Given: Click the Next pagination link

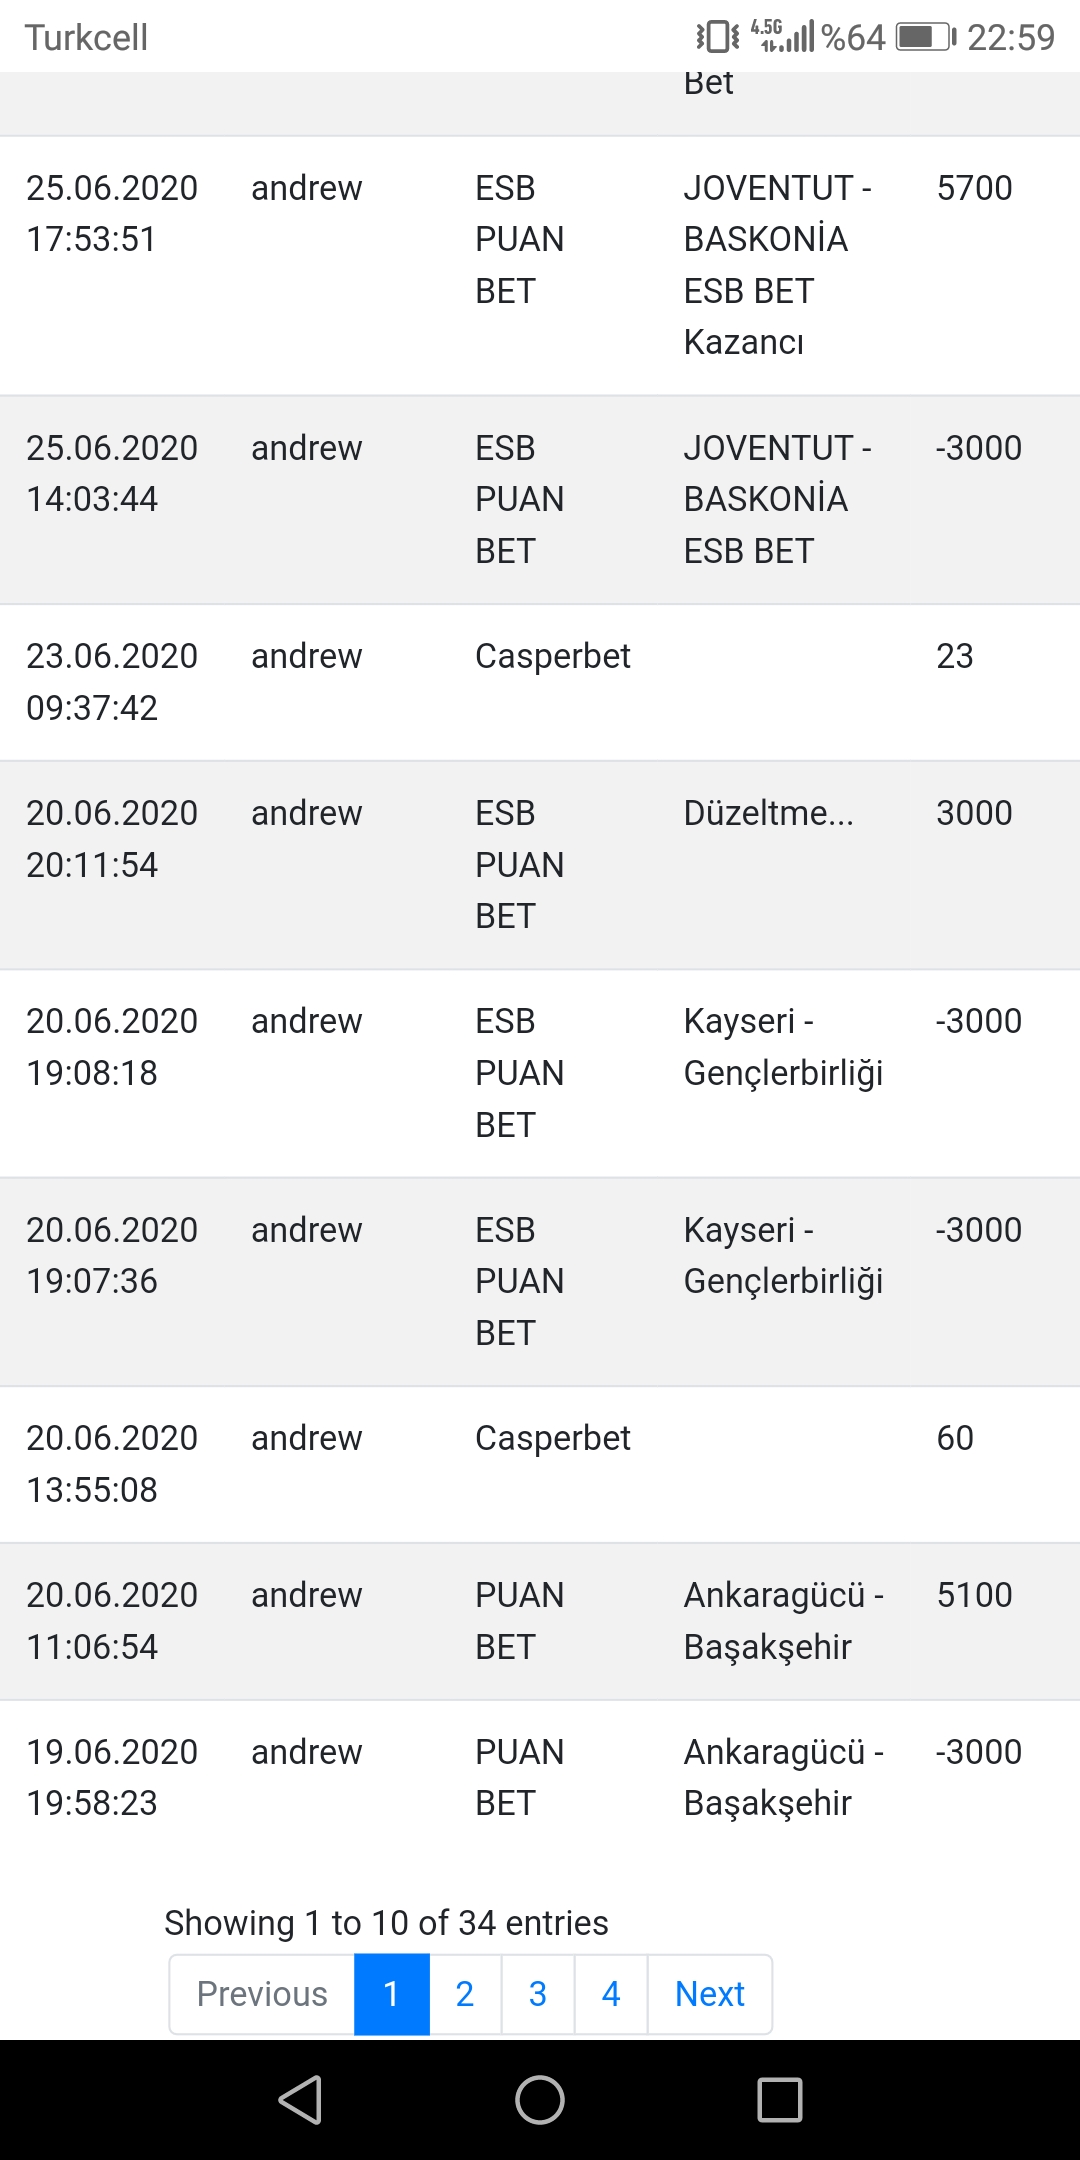Looking at the screenshot, I should coord(710,1994).
